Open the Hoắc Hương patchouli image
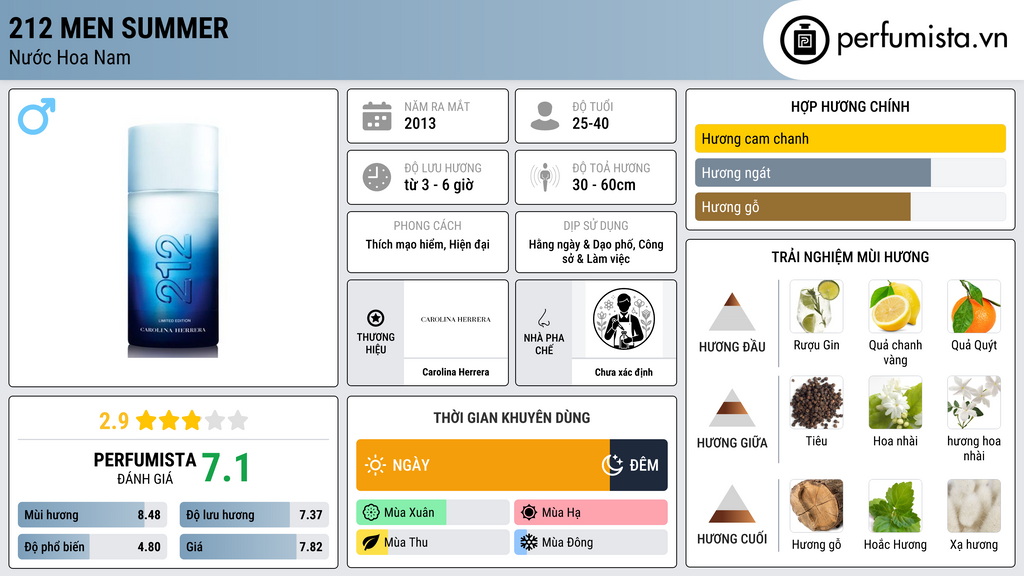 [895, 505]
